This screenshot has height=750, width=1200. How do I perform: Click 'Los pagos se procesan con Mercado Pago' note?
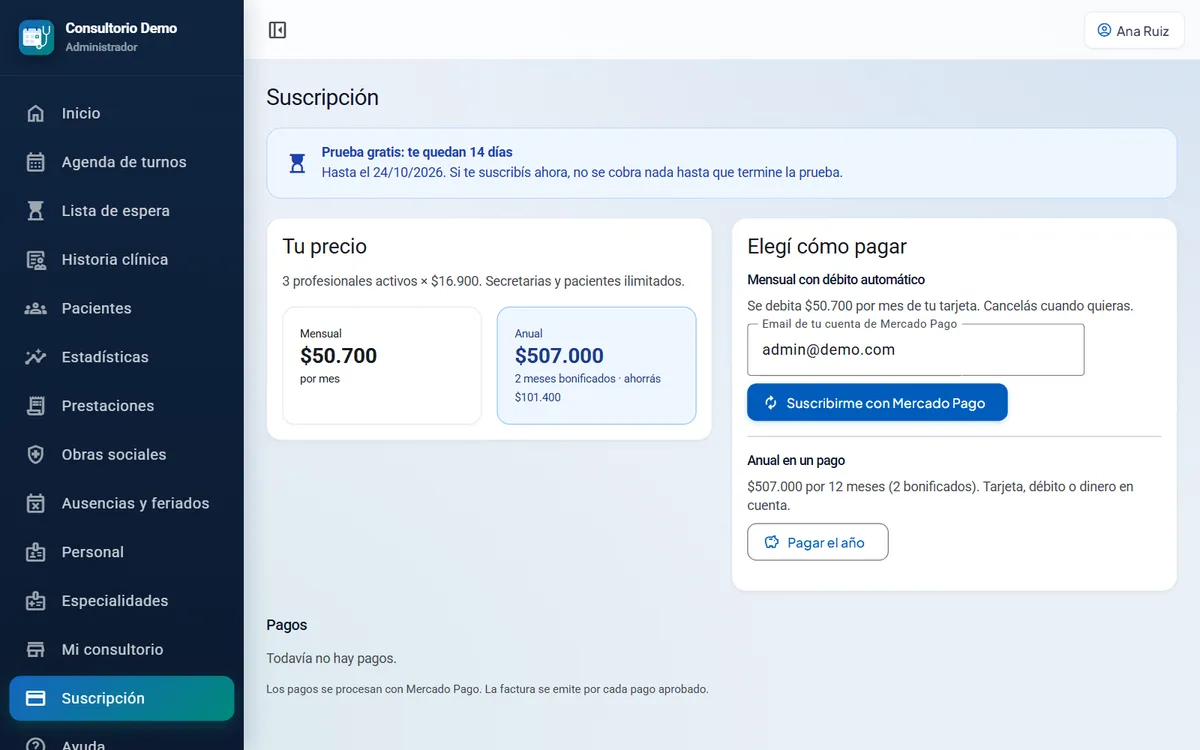point(487,689)
